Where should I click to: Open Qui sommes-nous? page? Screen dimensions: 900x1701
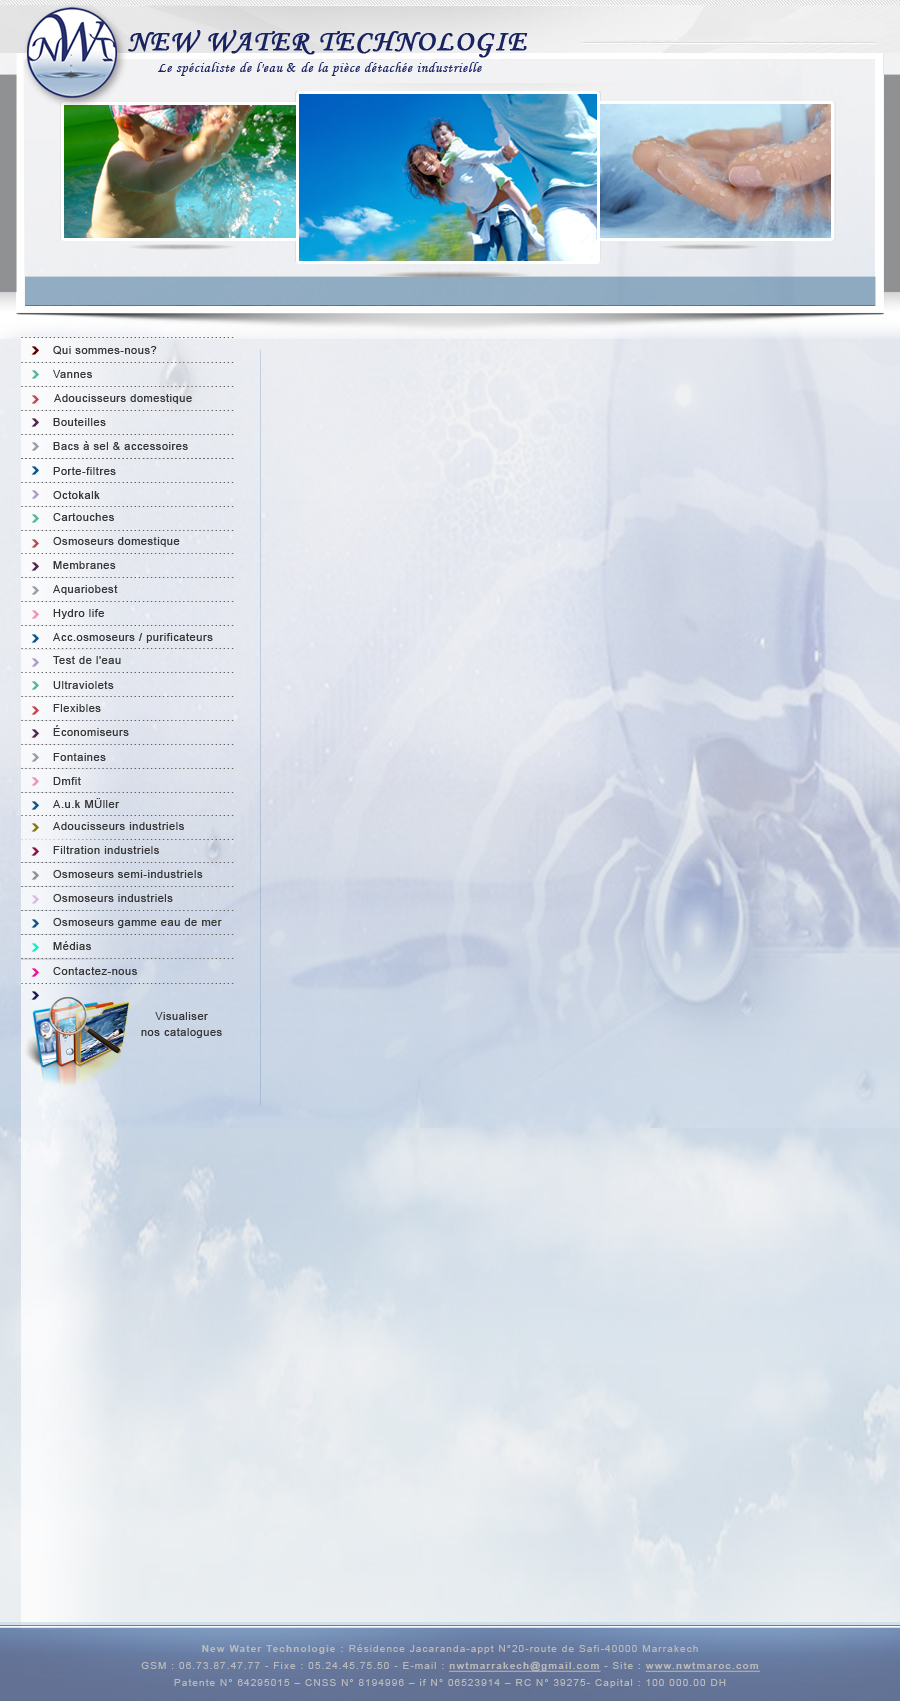point(105,350)
